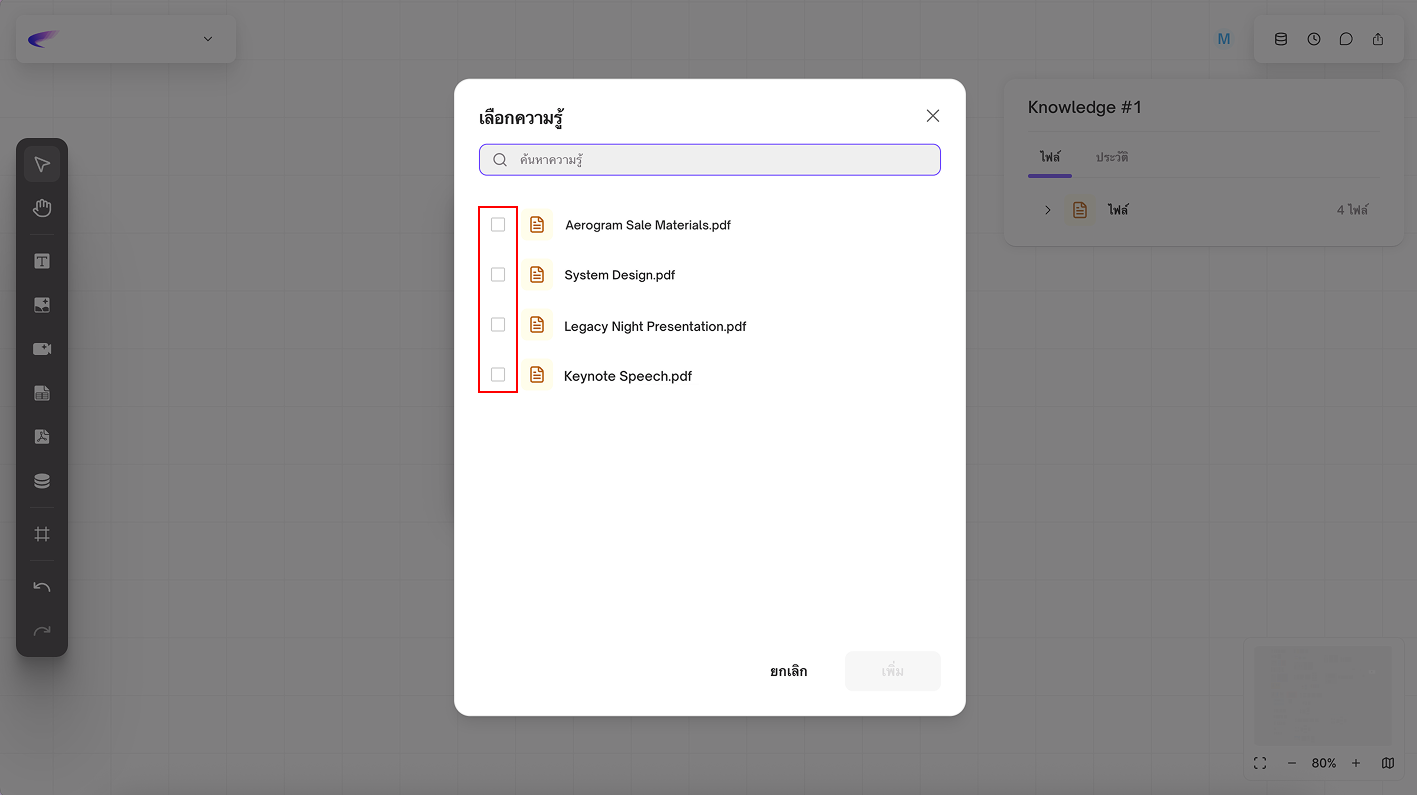This screenshot has height=795, width=1417.
Task: Select the Keynote Speech.pdf checkbox
Action: point(498,375)
